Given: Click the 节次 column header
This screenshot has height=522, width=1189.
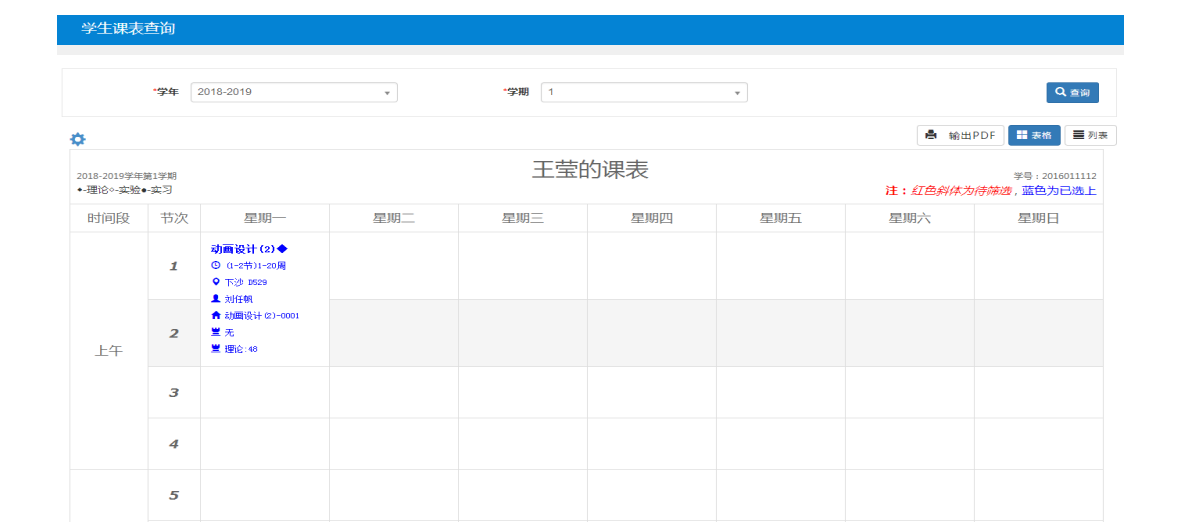Looking at the screenshot, I should point(174,219).
